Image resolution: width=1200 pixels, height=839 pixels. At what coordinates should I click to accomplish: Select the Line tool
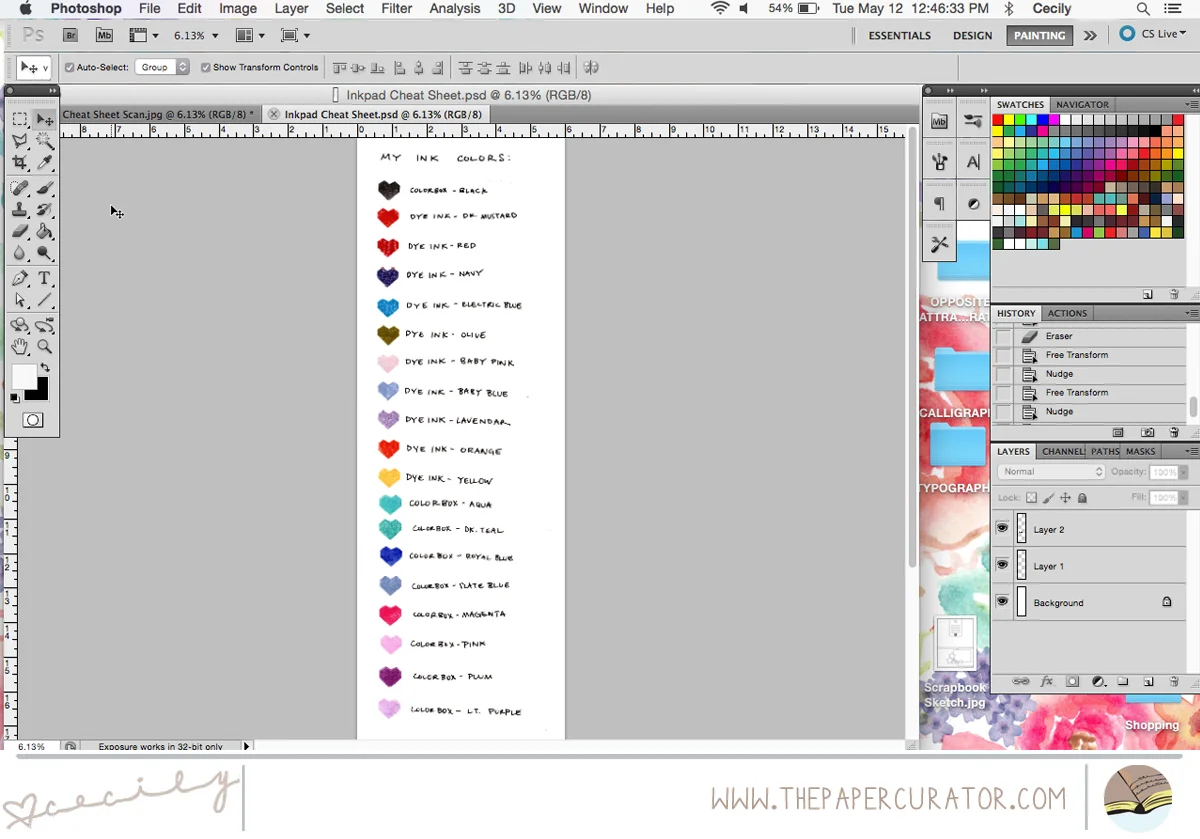(x=44, y=300)
